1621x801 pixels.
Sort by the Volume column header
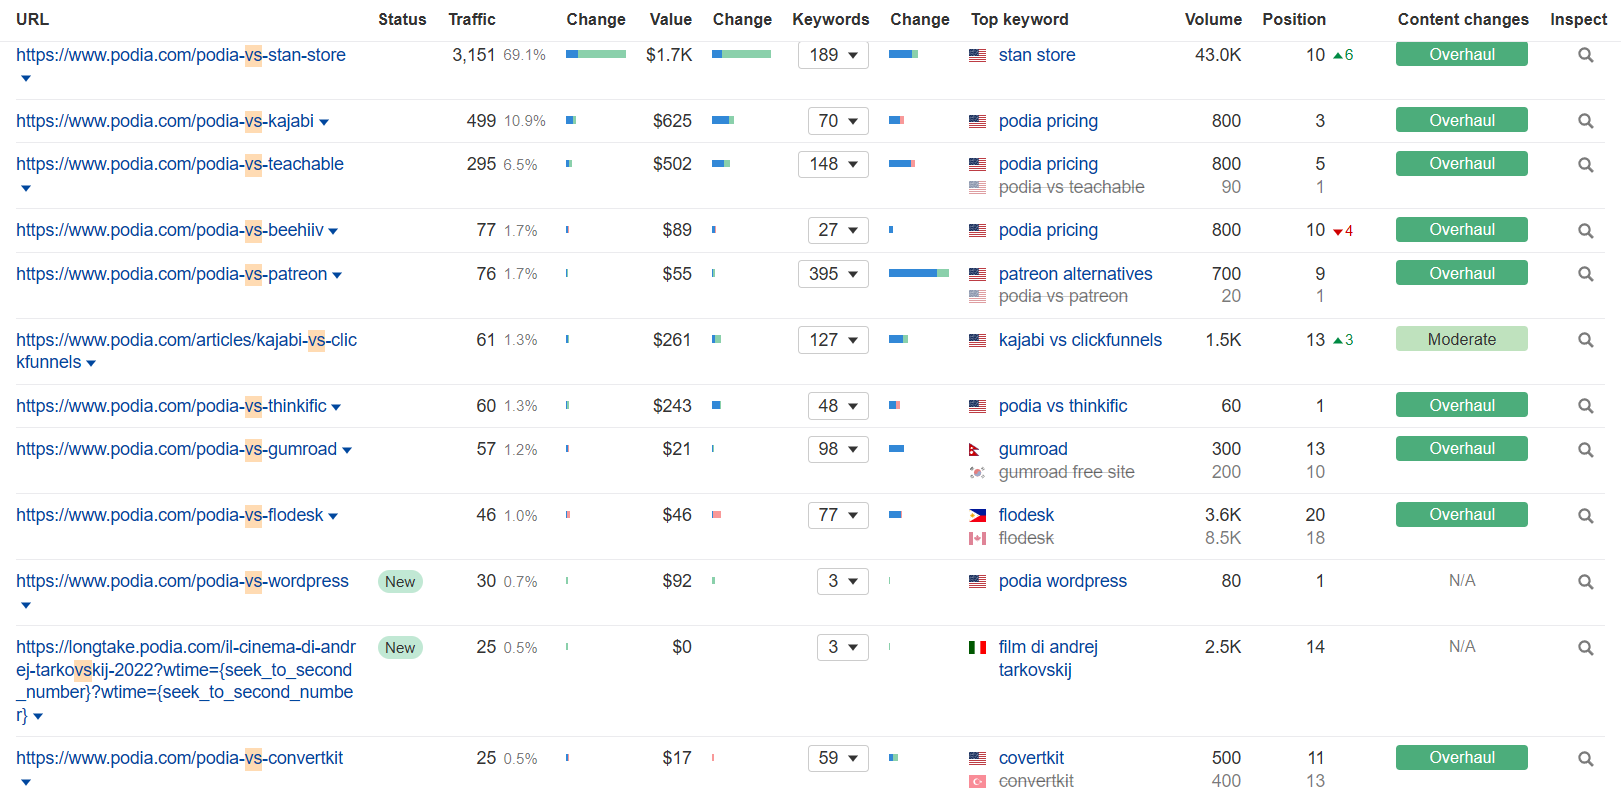click(1213, 19)
